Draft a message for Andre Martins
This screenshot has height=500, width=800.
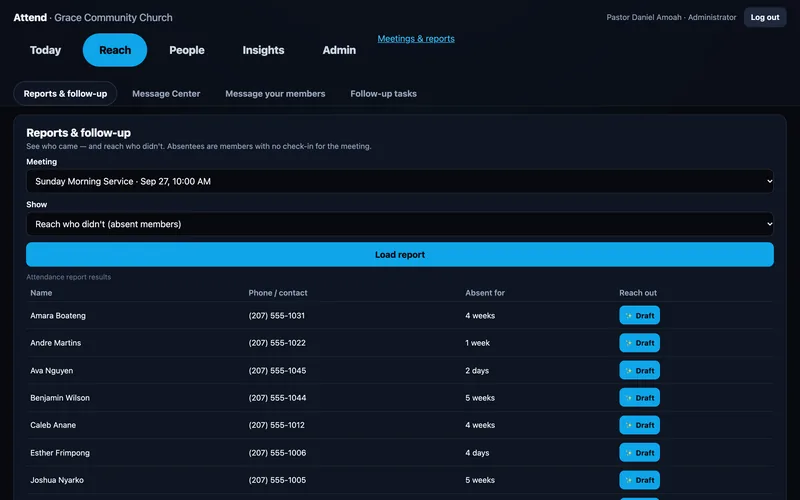pos(639,343)
